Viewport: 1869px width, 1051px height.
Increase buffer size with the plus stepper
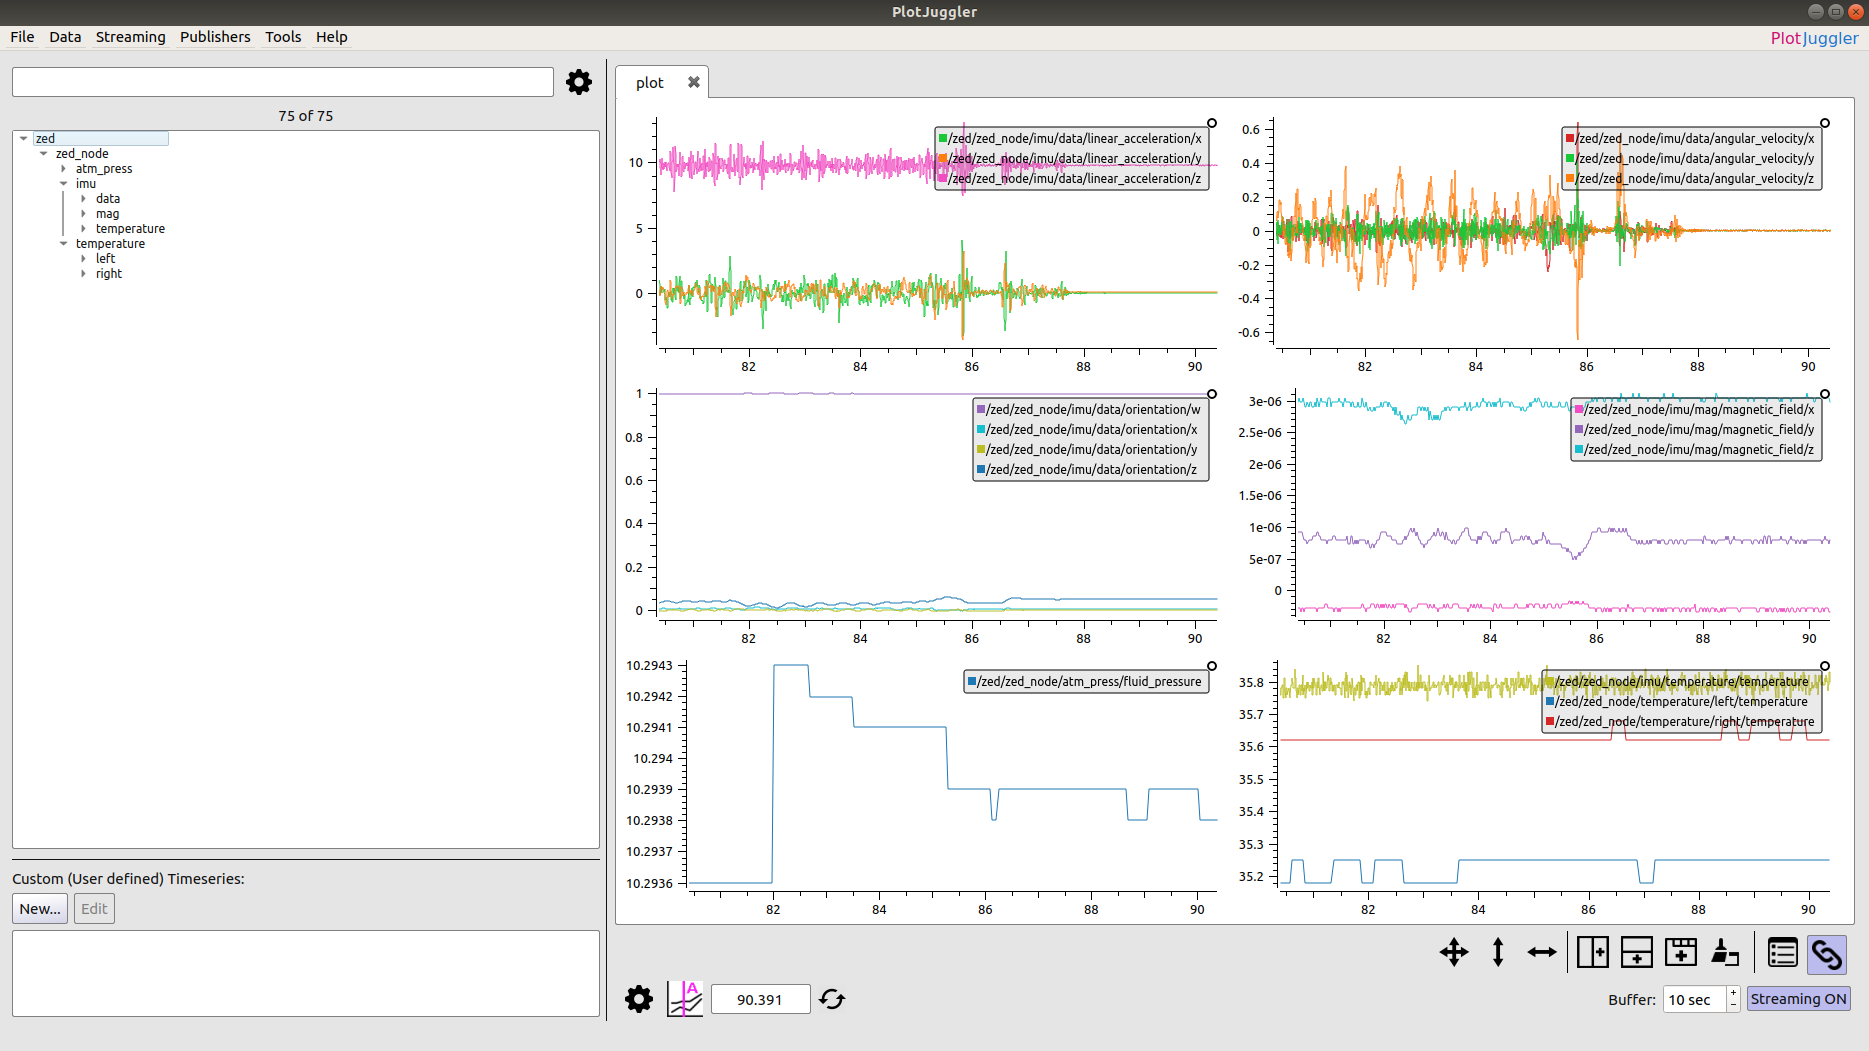pos(1734,993)
